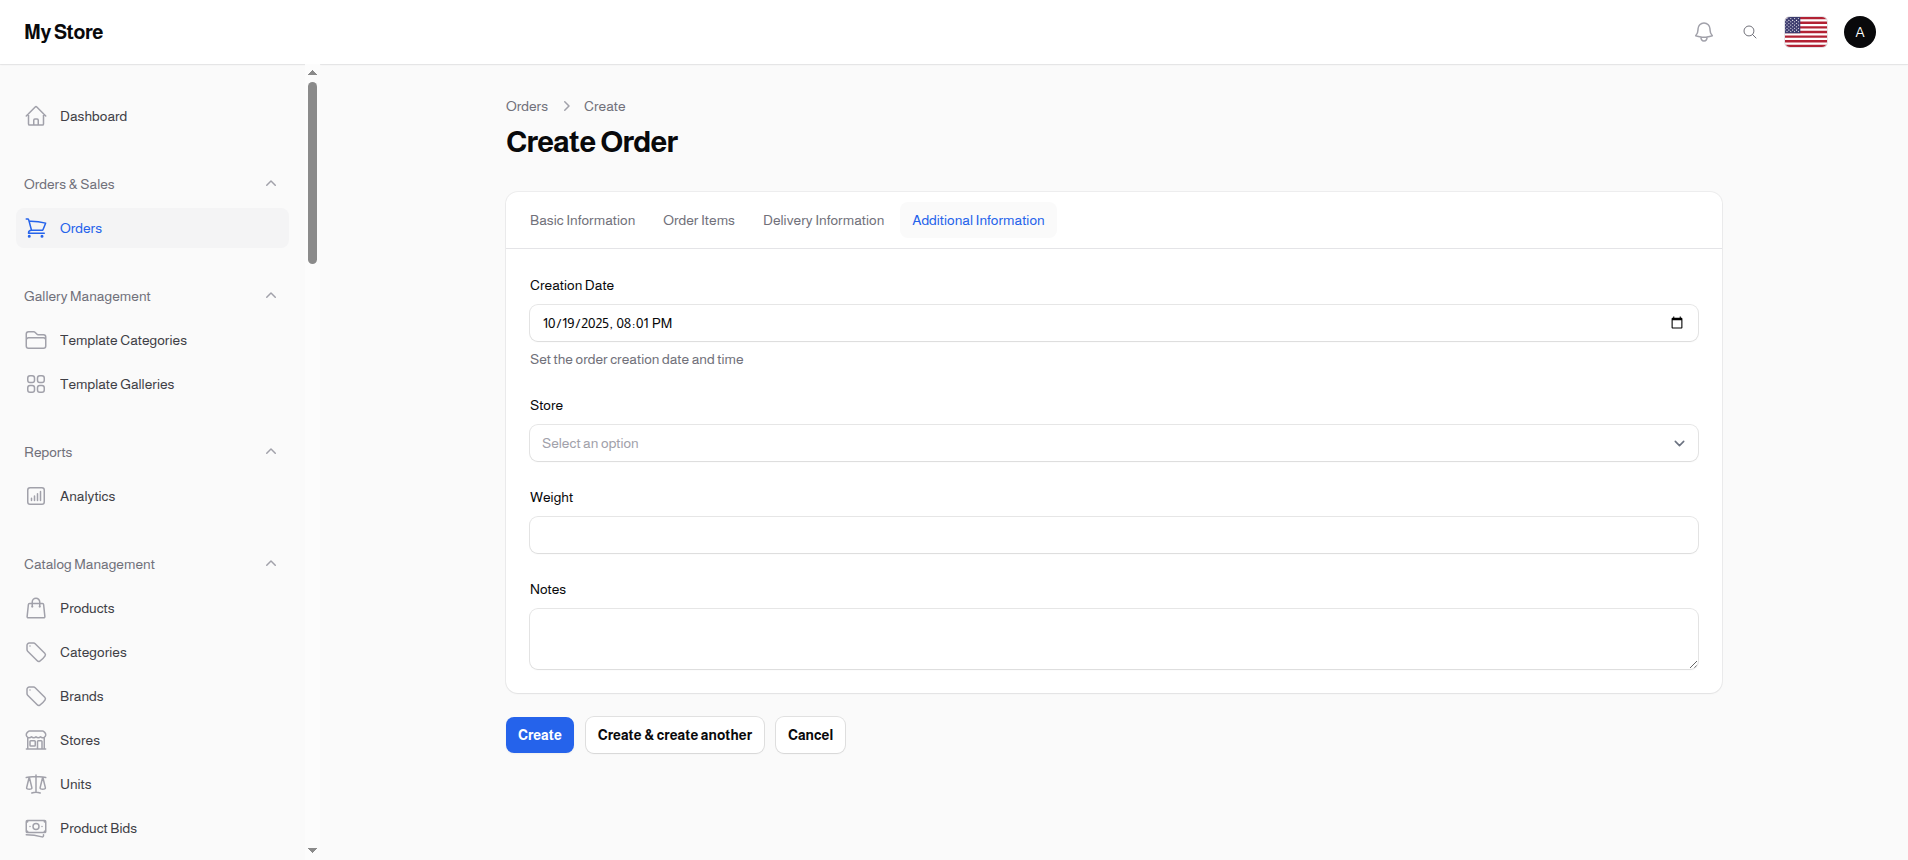Switch to the Delivery Information tab
The image size is (1908, 860).
[823, 220]
